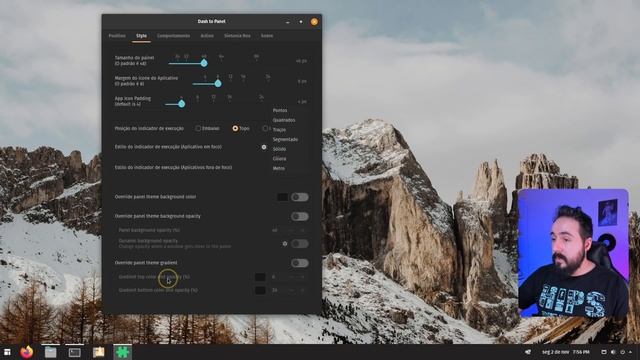Open Dynamic background opacity gear settings
The image size is (640, 360).
tap(285, 244)
